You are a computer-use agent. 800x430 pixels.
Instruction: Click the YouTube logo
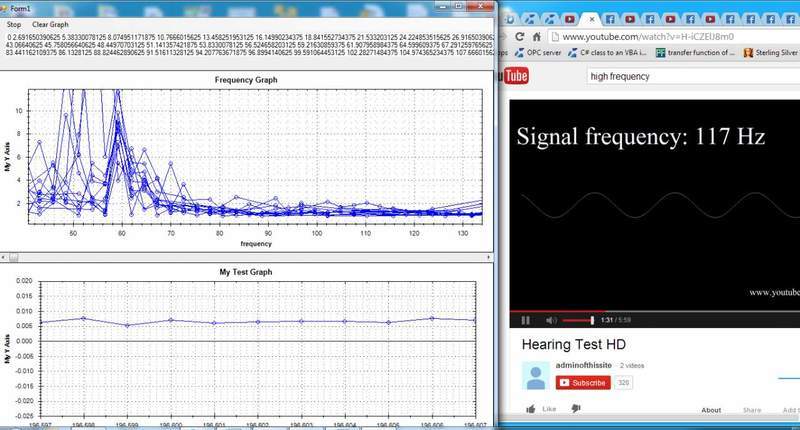(x=513, y=77)
